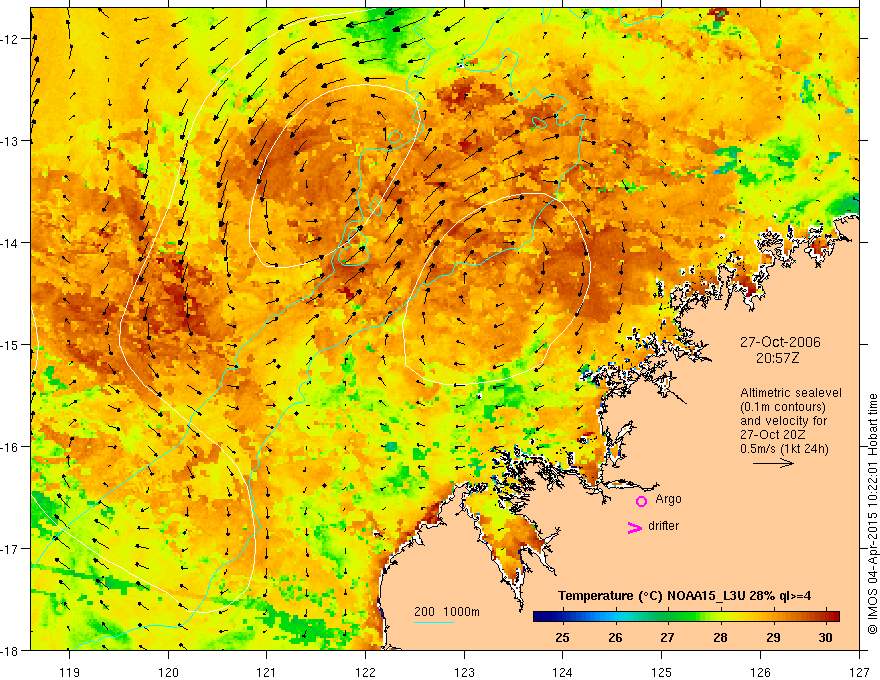Viewport: 880px width, 680px height.
Task: Click the latitude axis label -15
Action: coord(10,344)
